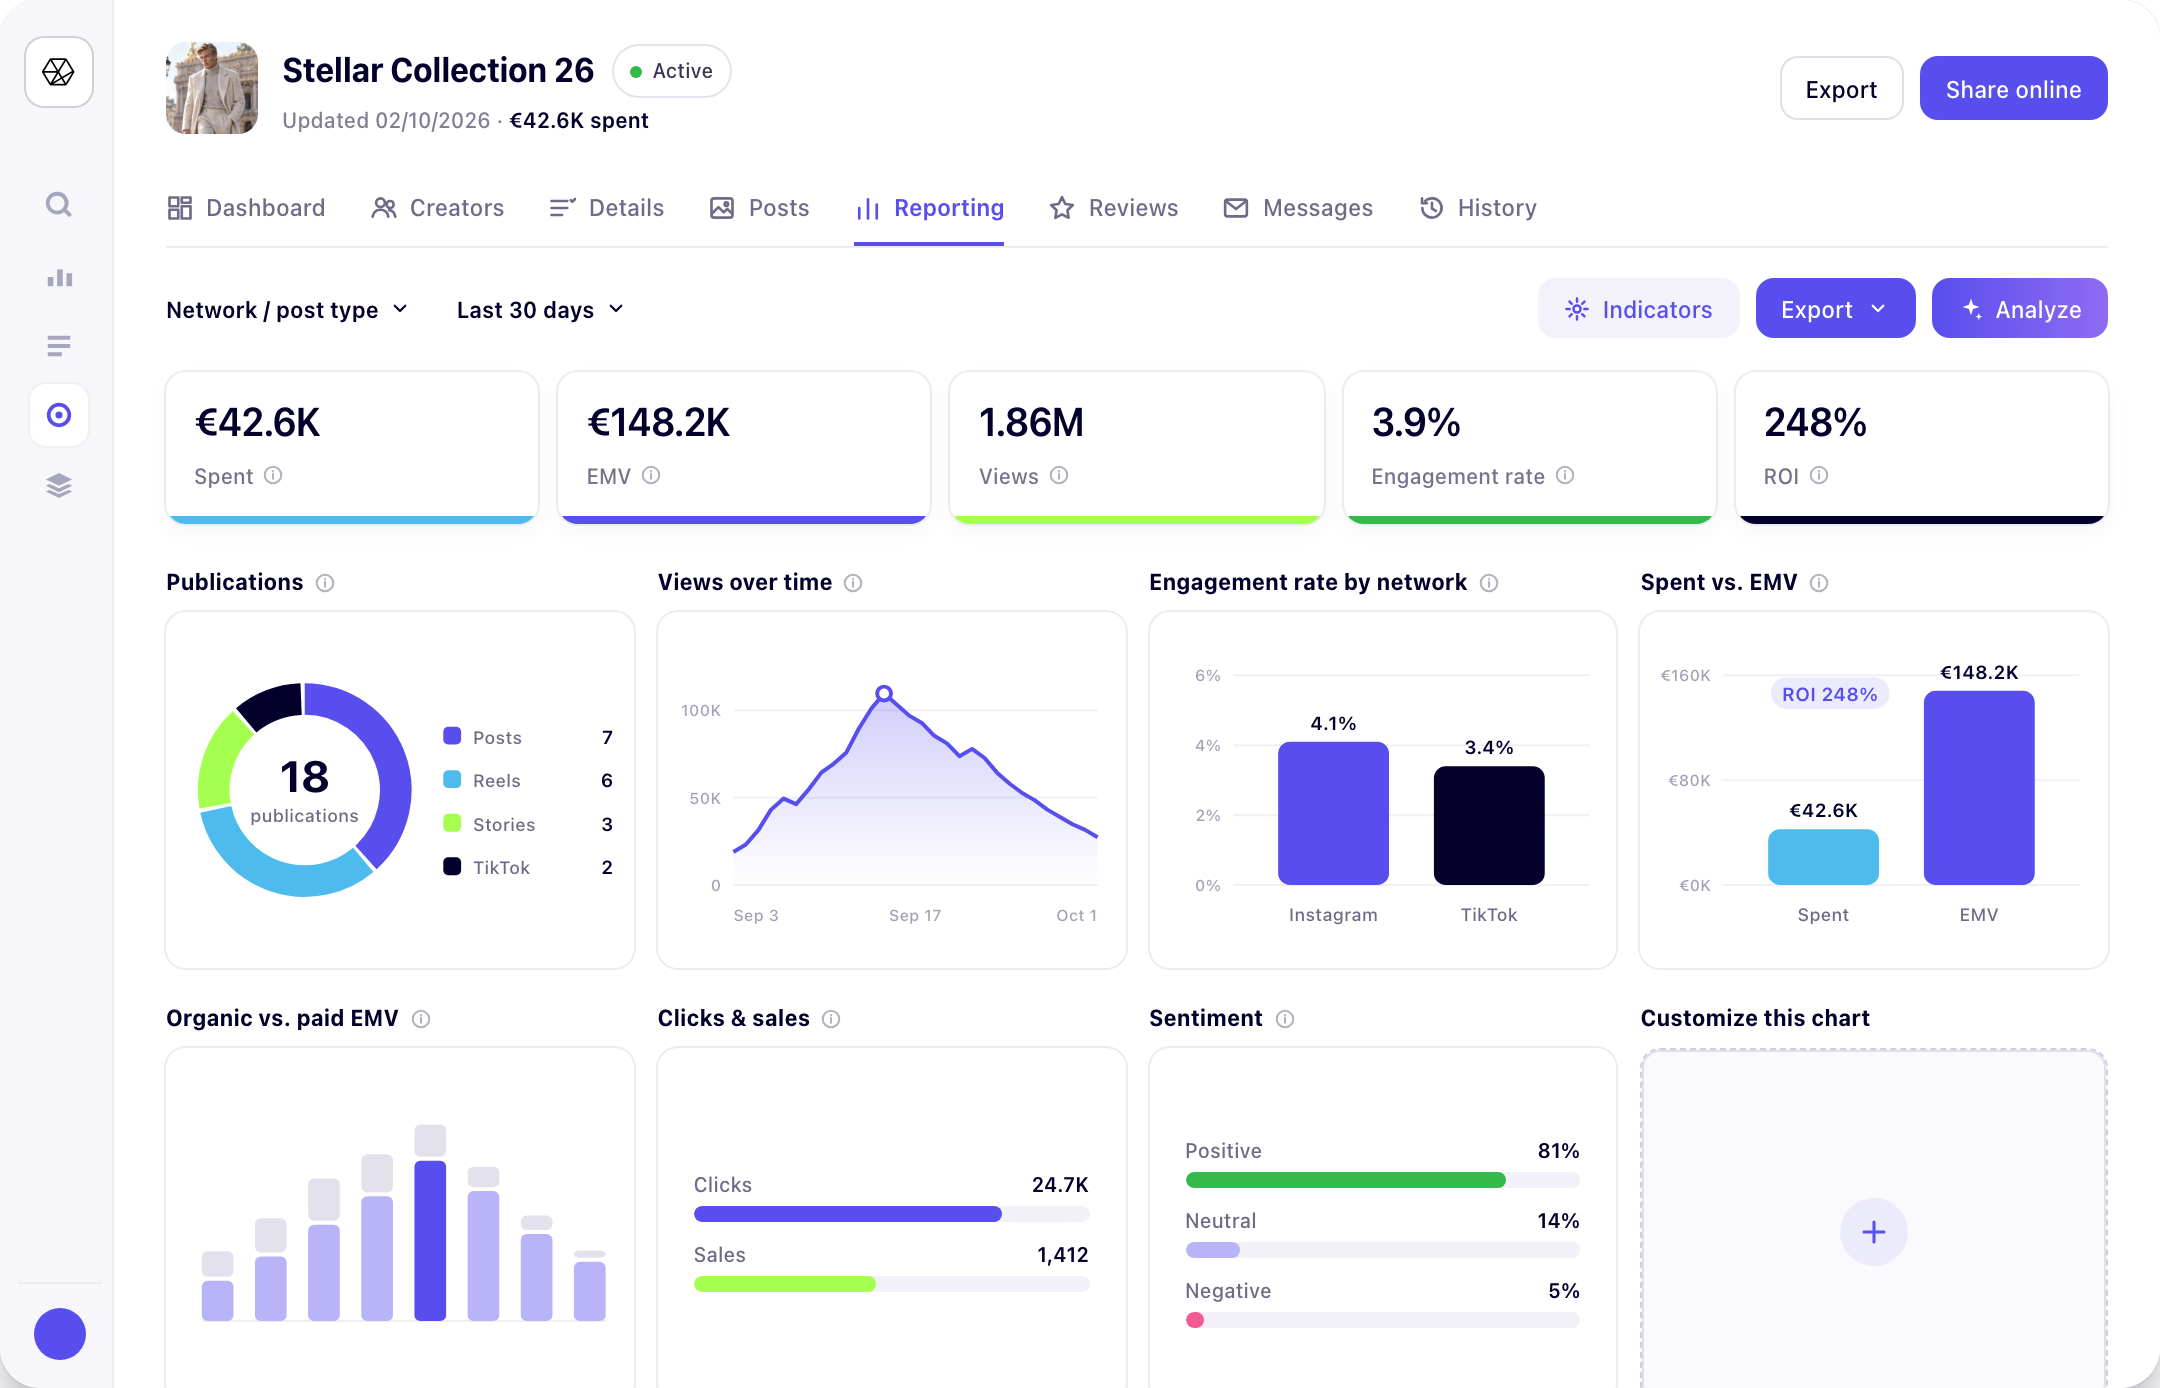This screenshot has width=2160, height=1388.
Task: Switch to the History tab
Action: click(x=1478, y=208)
